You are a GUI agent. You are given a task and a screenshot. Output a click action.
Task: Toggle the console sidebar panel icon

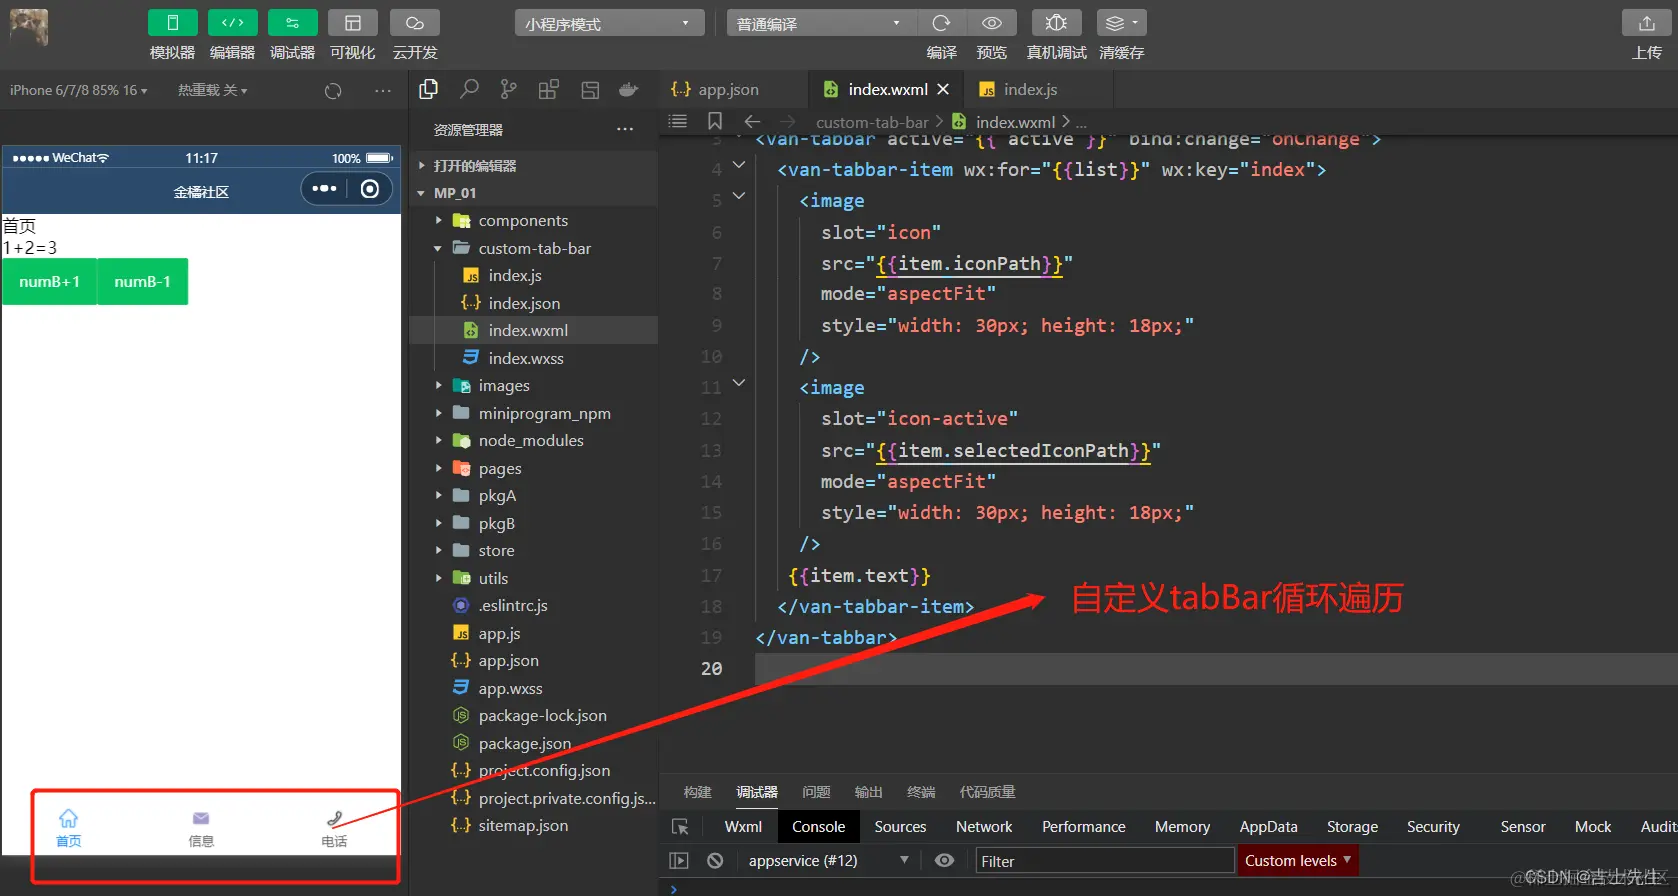tap(679, 860)
